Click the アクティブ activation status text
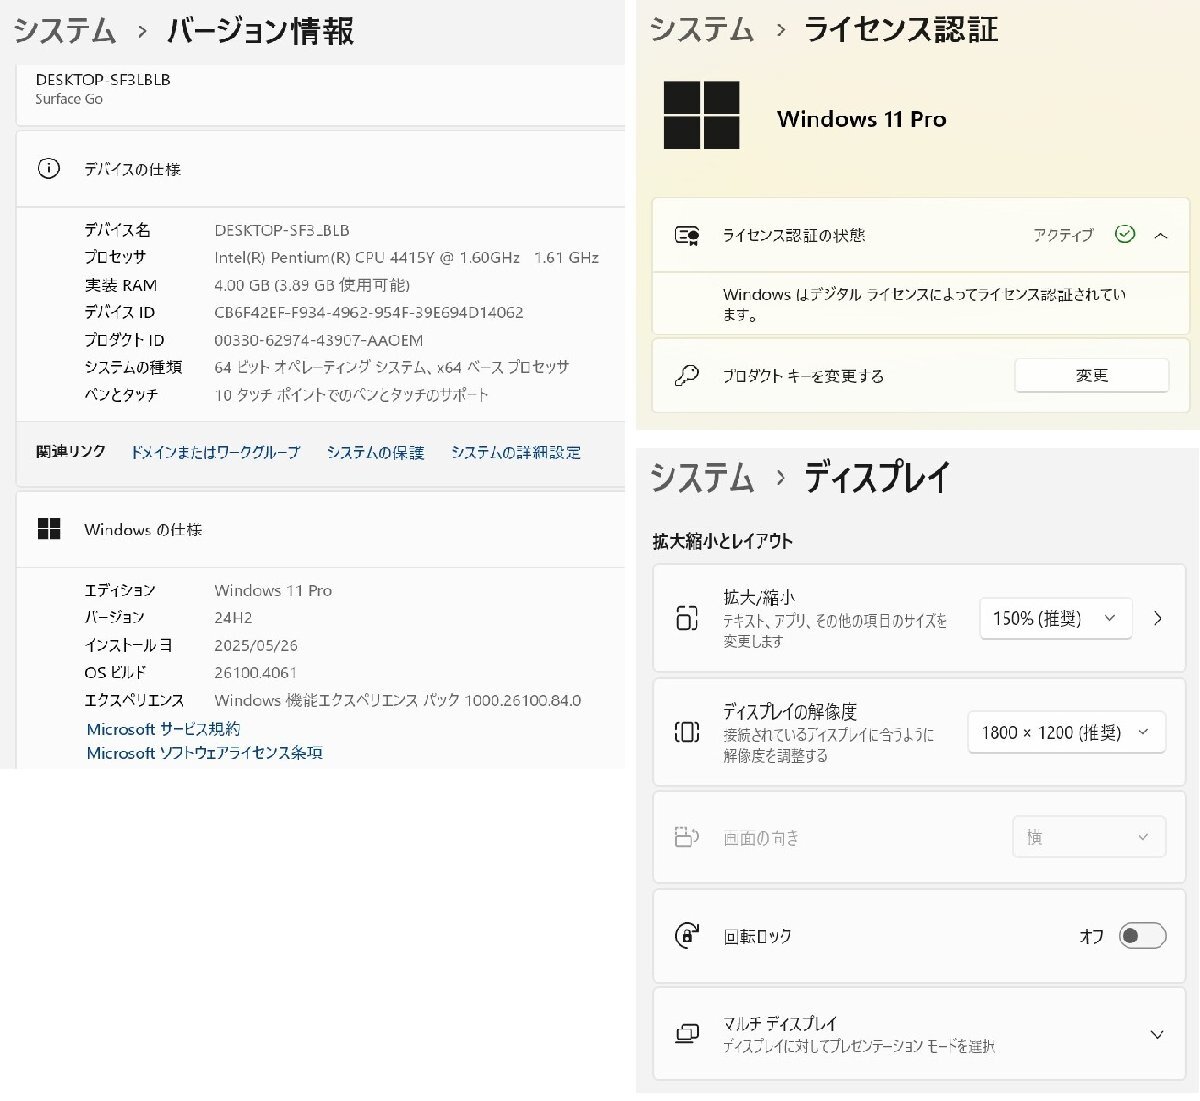The height and width of the screenshot is (1101, 1200). (x=1063, y=235)
